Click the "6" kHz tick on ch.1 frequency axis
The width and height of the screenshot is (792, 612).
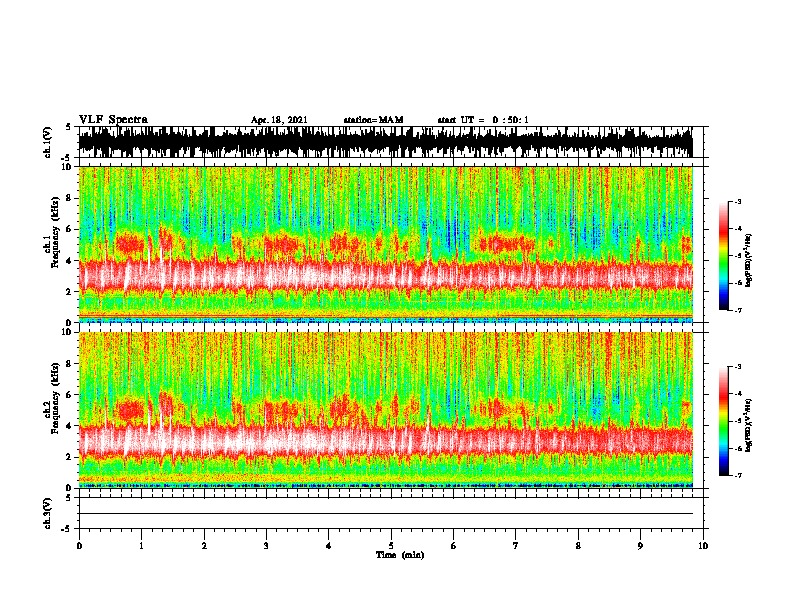coord(70,230)
